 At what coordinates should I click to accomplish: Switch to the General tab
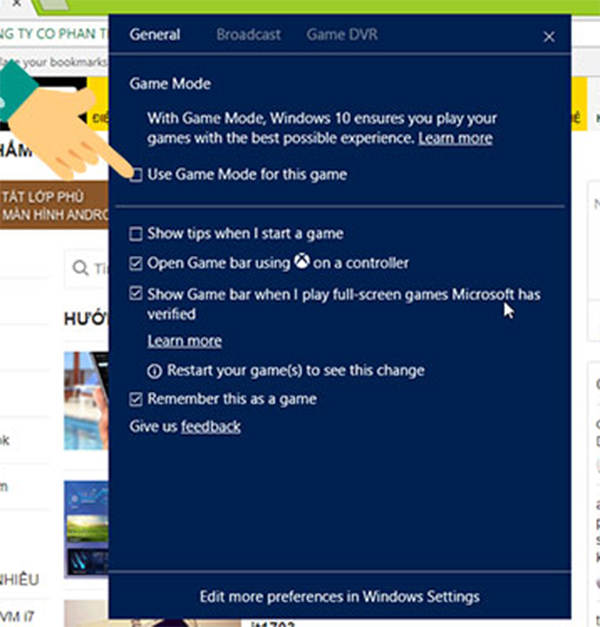(155, 35)
